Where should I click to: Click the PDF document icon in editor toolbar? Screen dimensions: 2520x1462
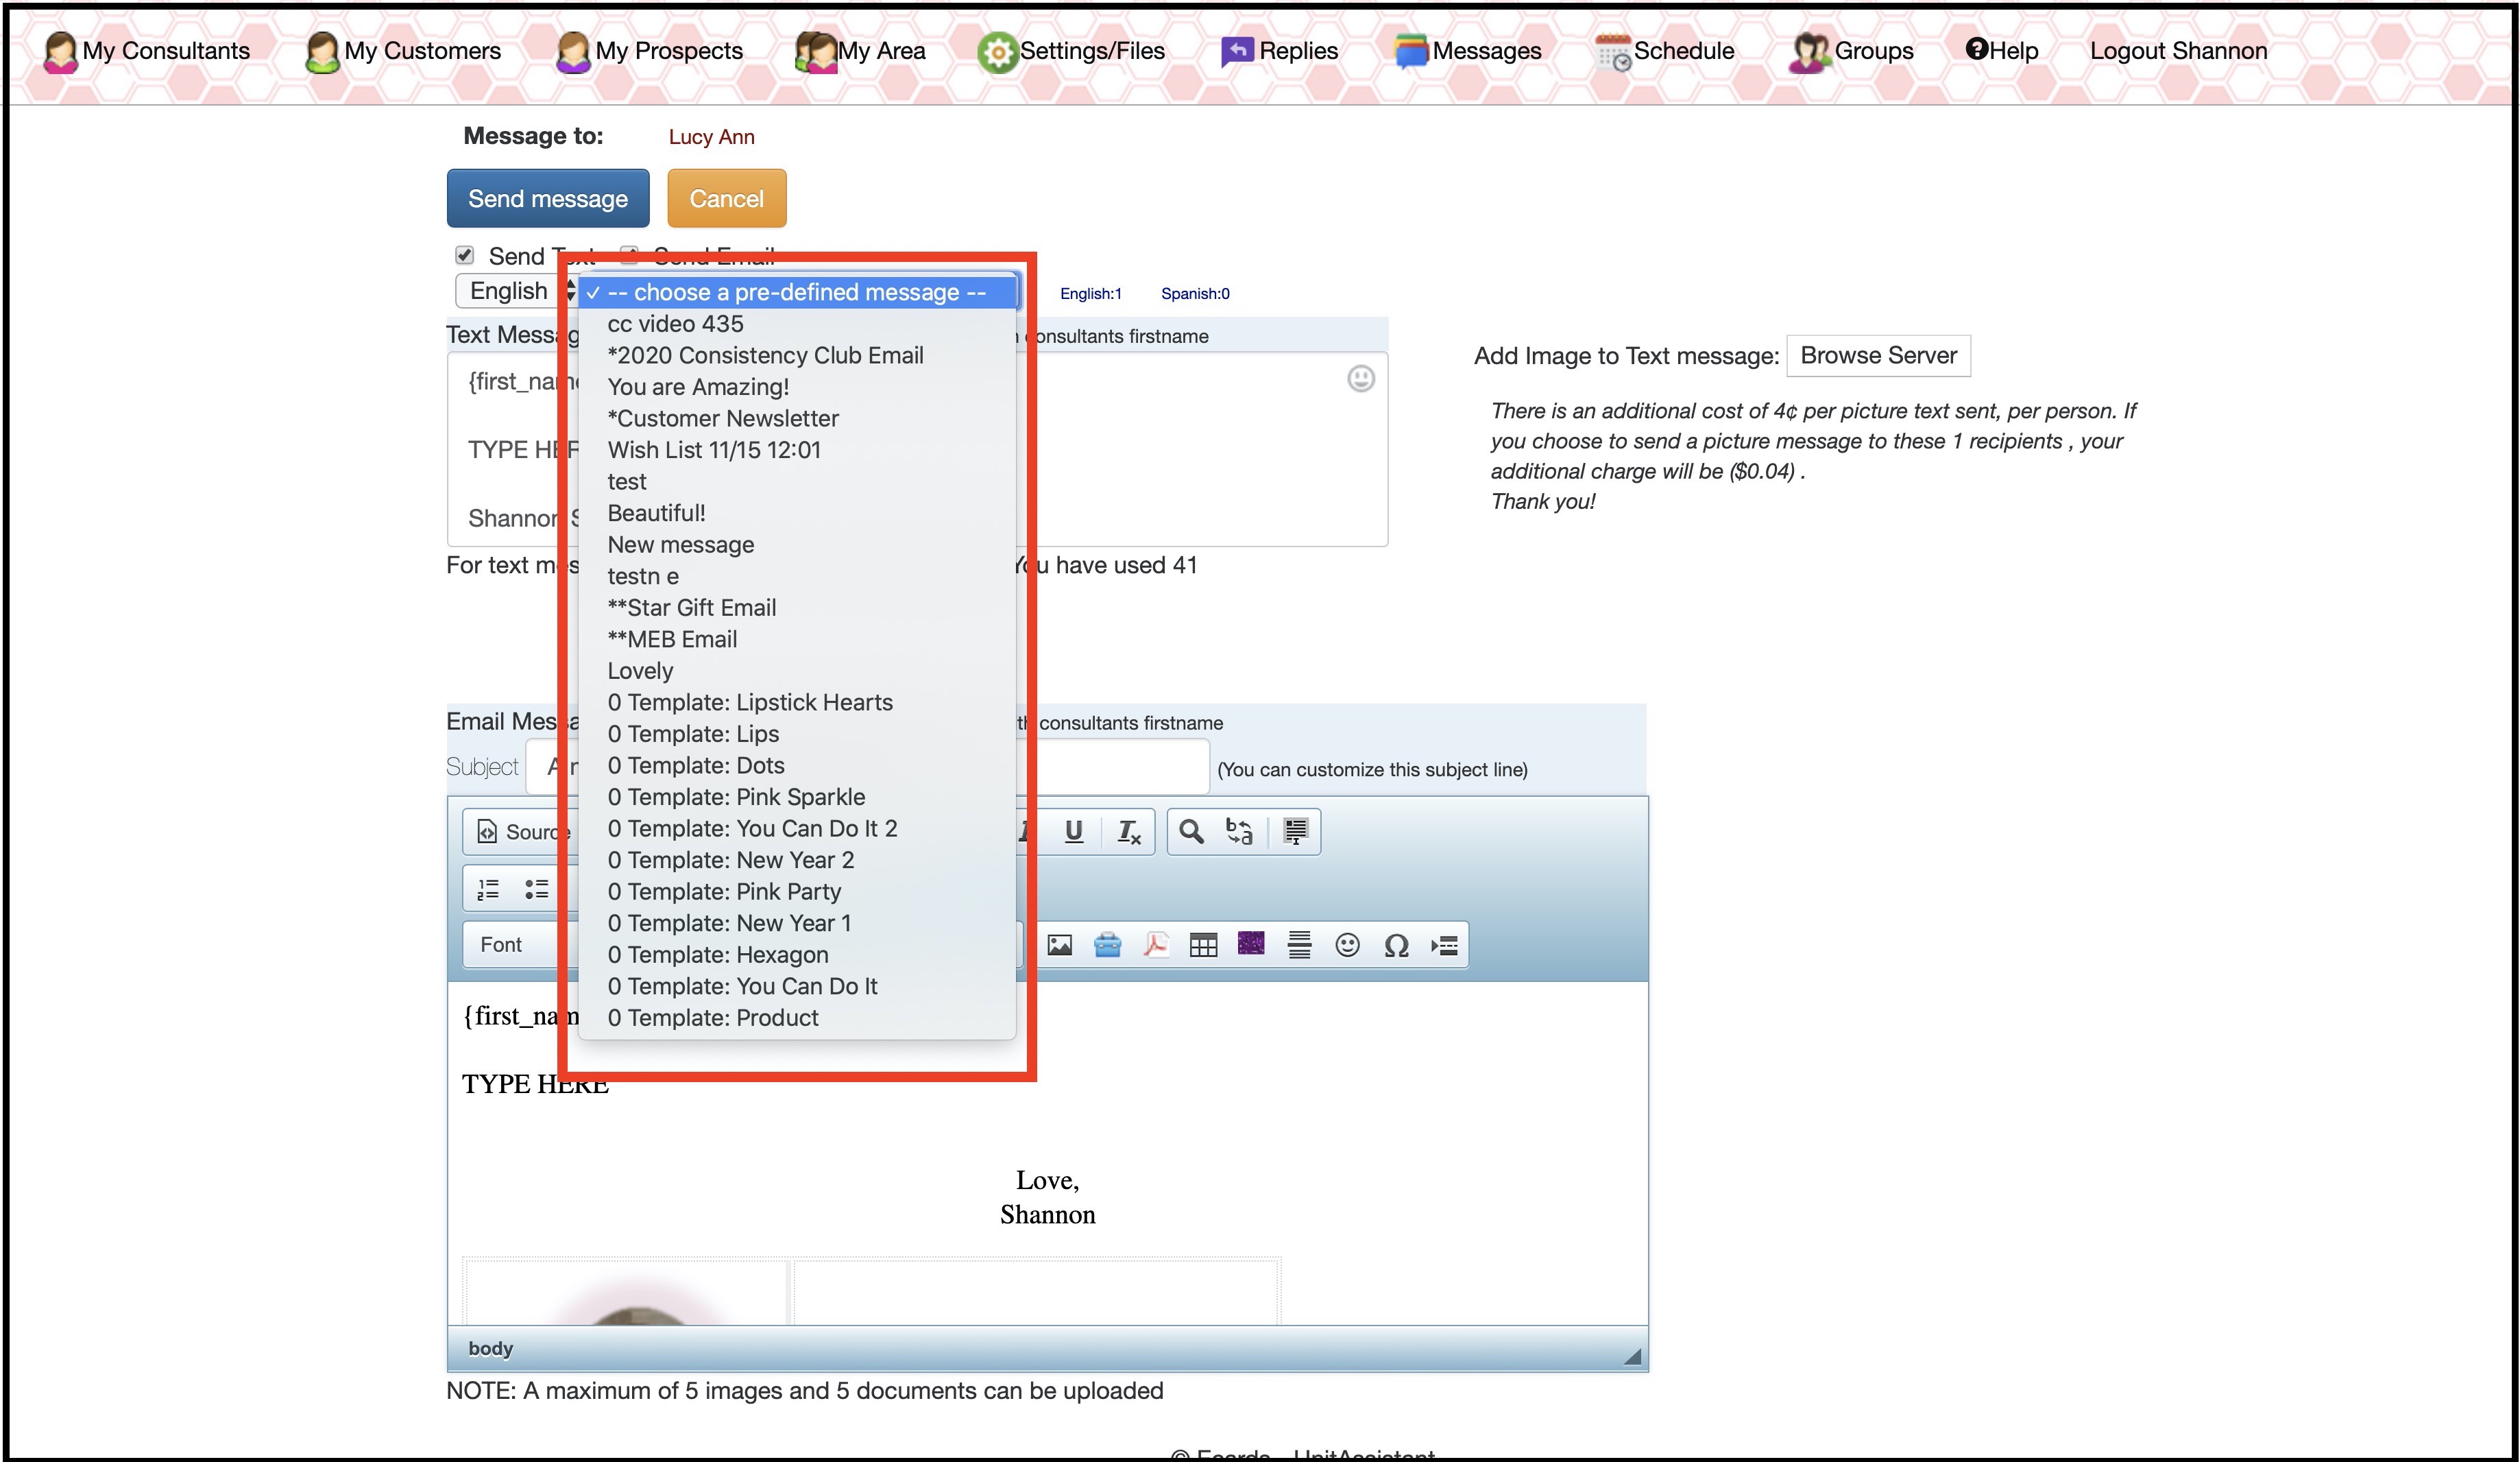pyautogui.click(x=1156, y=945)
